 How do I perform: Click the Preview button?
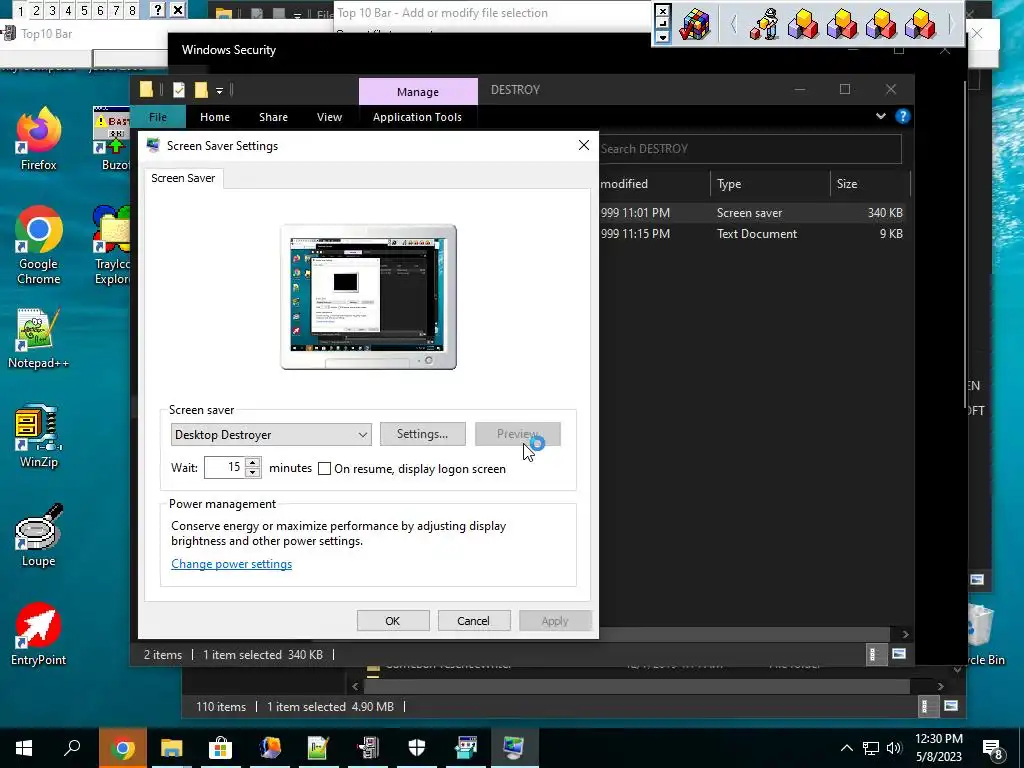(518, 434)
